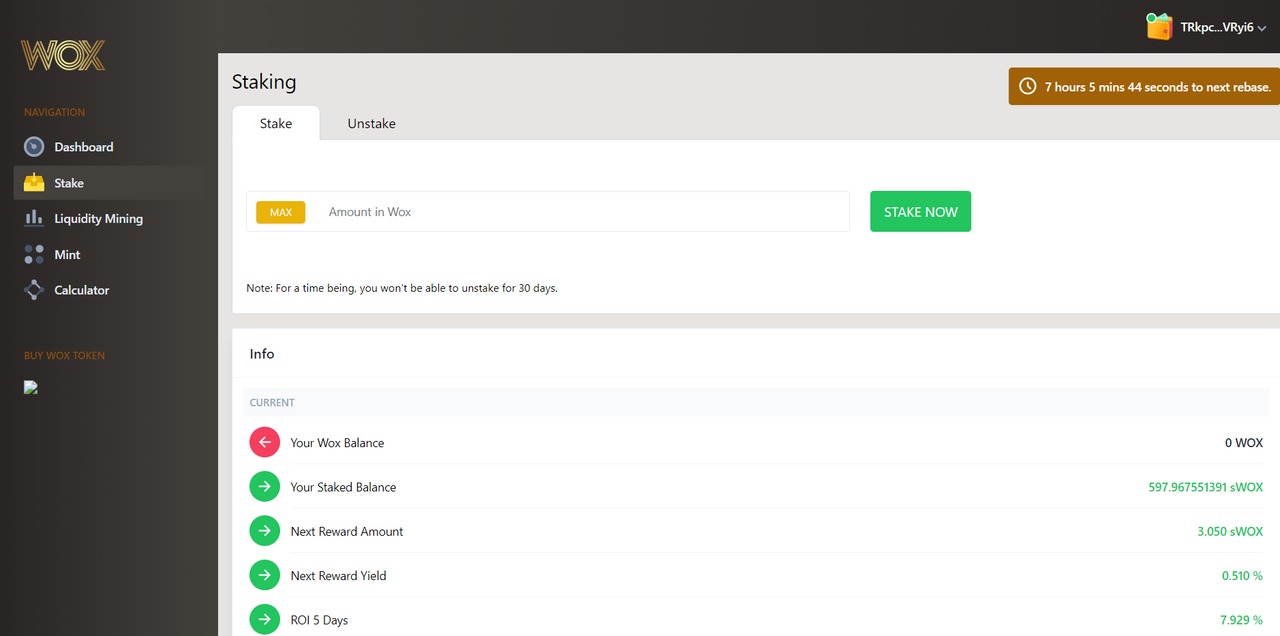
Task: Click the NAVIGATION sidebar heading
Action: (x=54, y=112)
